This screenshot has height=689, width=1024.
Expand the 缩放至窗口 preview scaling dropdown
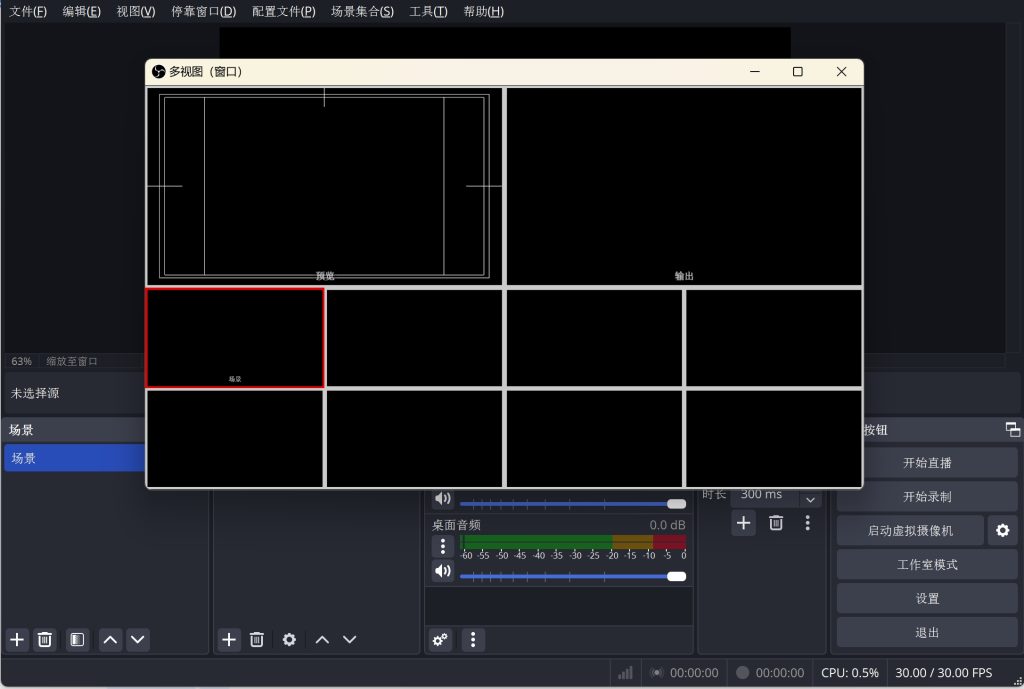tap(72, 361)
